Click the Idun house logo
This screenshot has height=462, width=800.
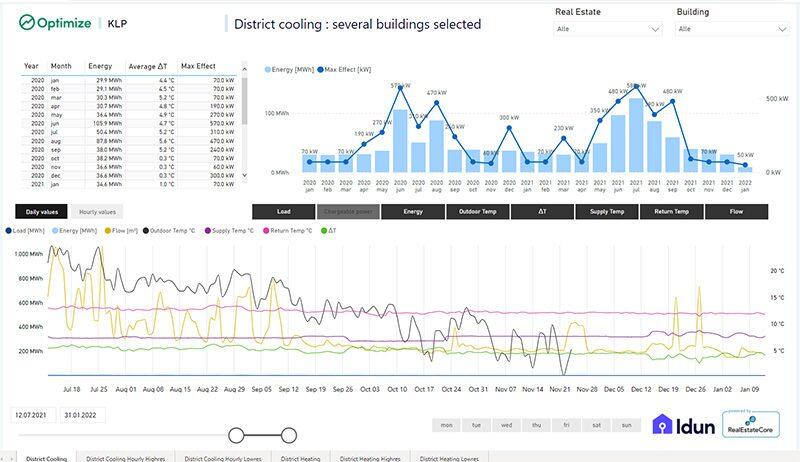coord(662,424)
